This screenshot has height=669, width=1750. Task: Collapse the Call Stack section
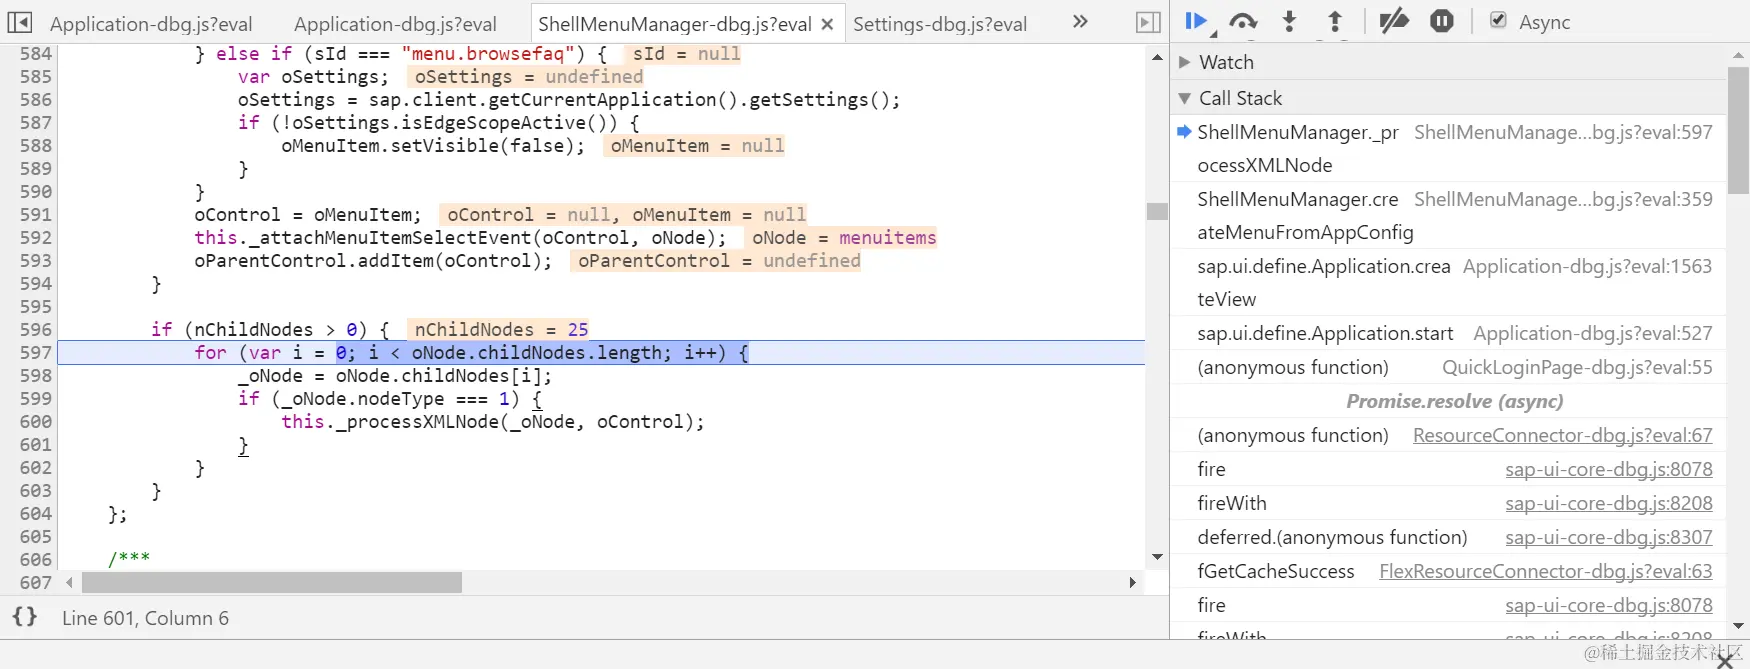pos(1185,98)
